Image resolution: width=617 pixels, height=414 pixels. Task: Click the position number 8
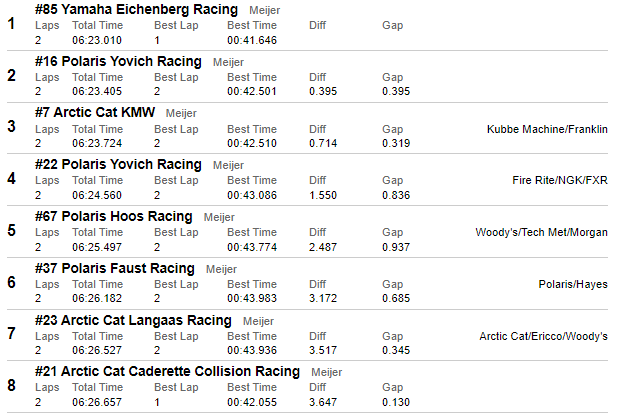(11, 386)
